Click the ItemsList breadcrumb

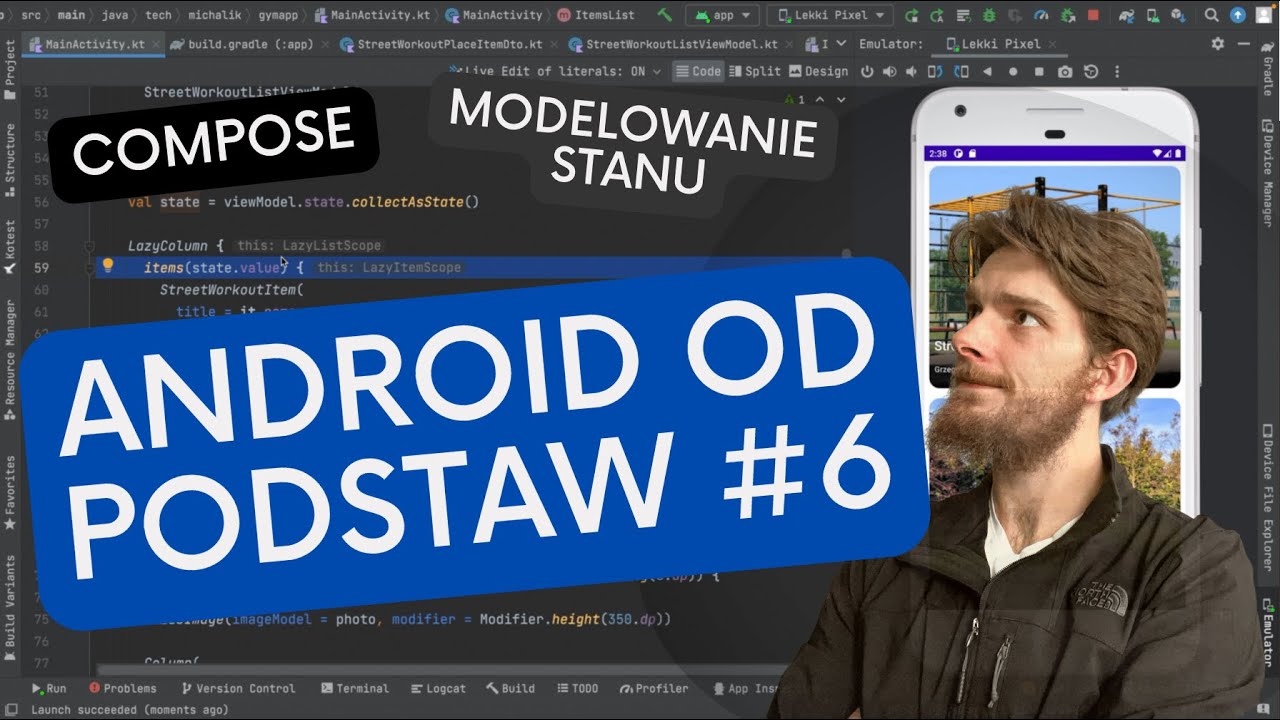pyautogui.click(x=597, y=15)
